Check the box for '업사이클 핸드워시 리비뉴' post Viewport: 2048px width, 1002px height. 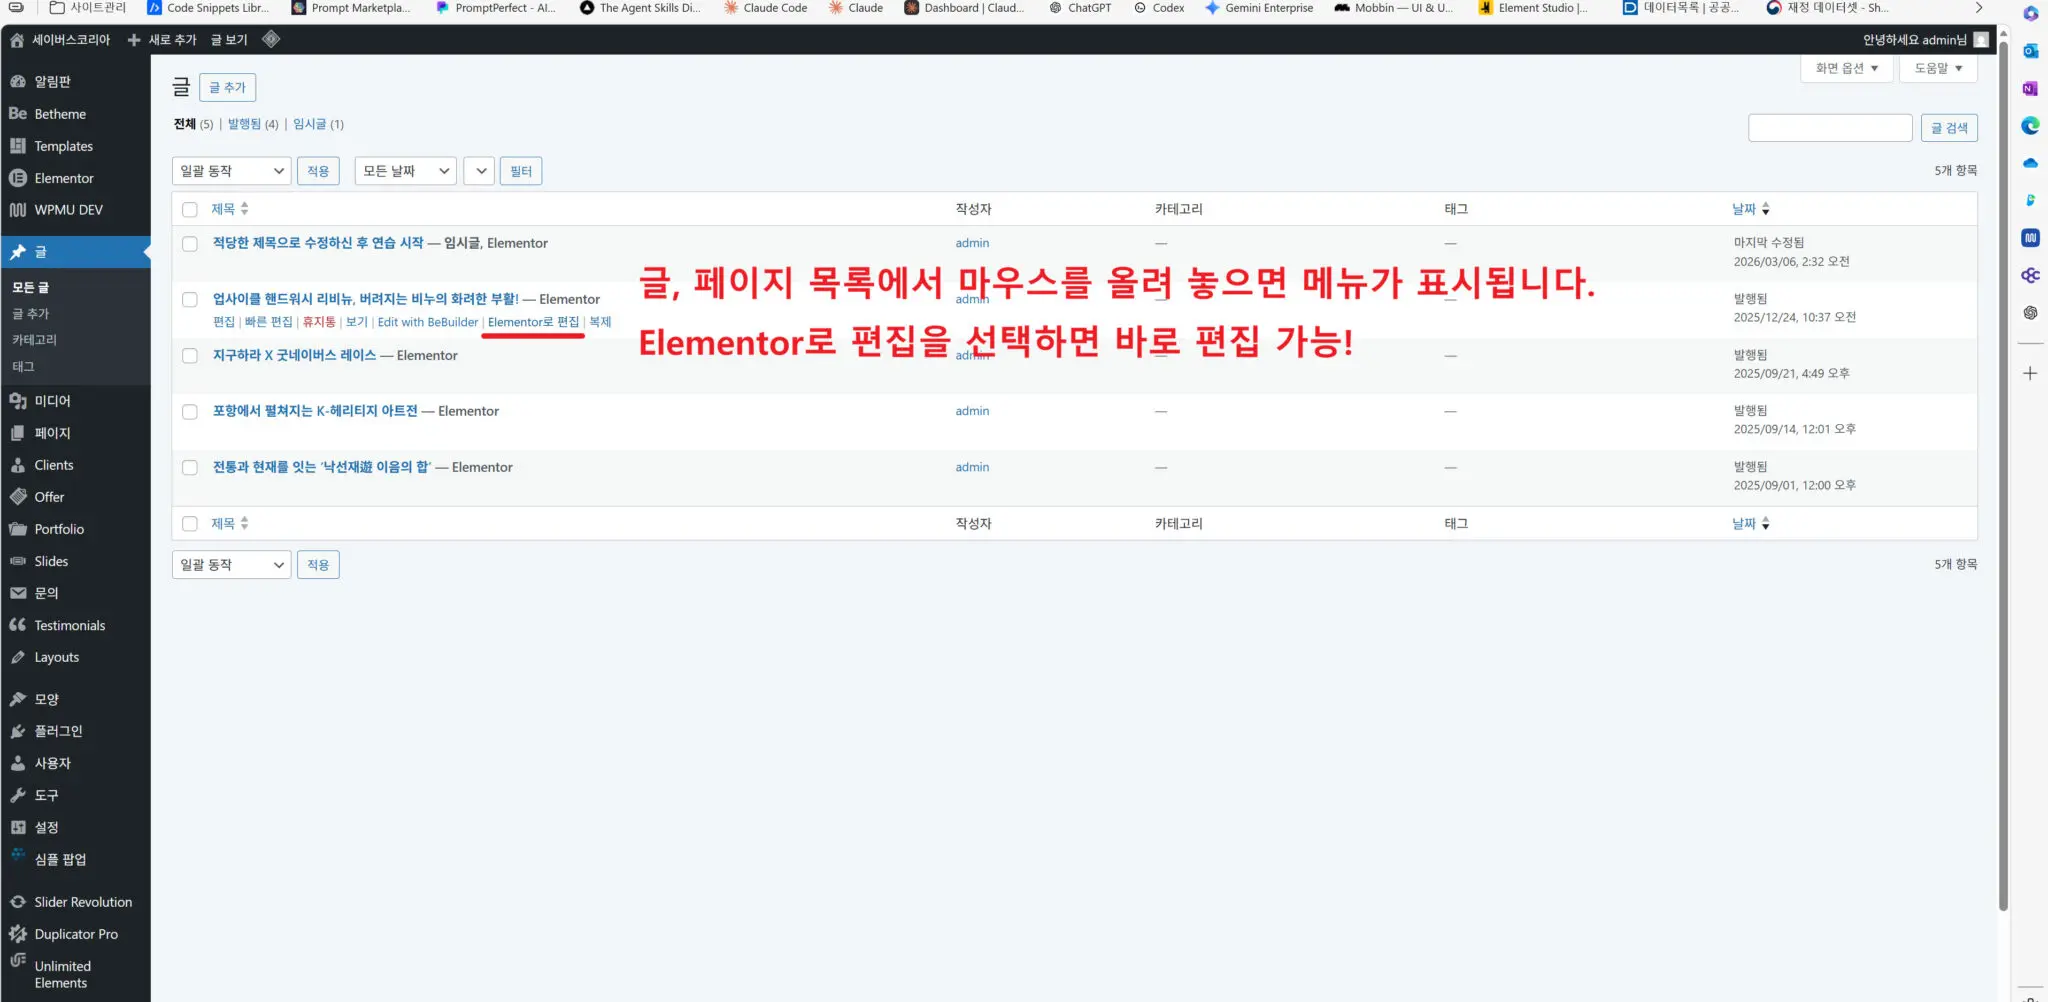coord(190,299)
